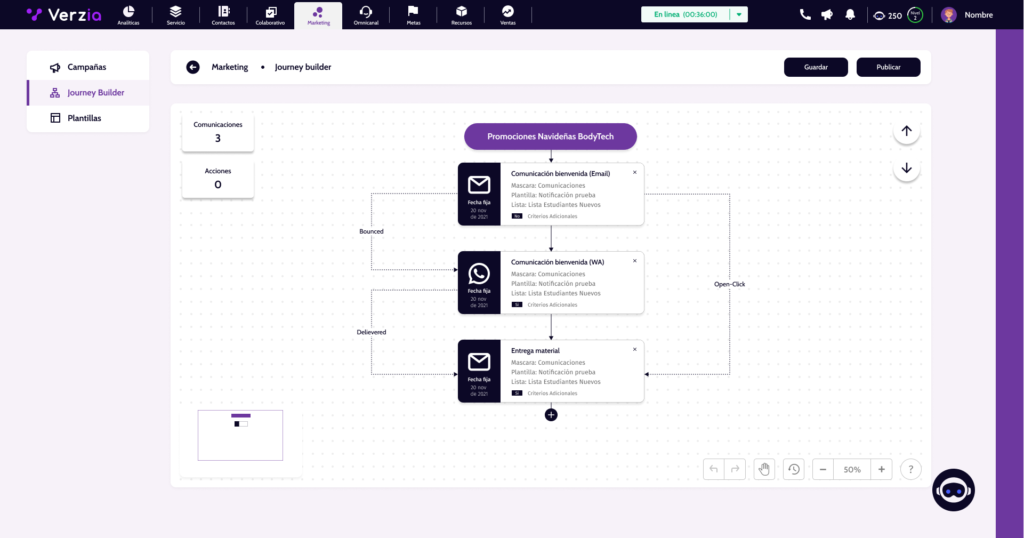Open the Colaborativo section

click(270, 15)
